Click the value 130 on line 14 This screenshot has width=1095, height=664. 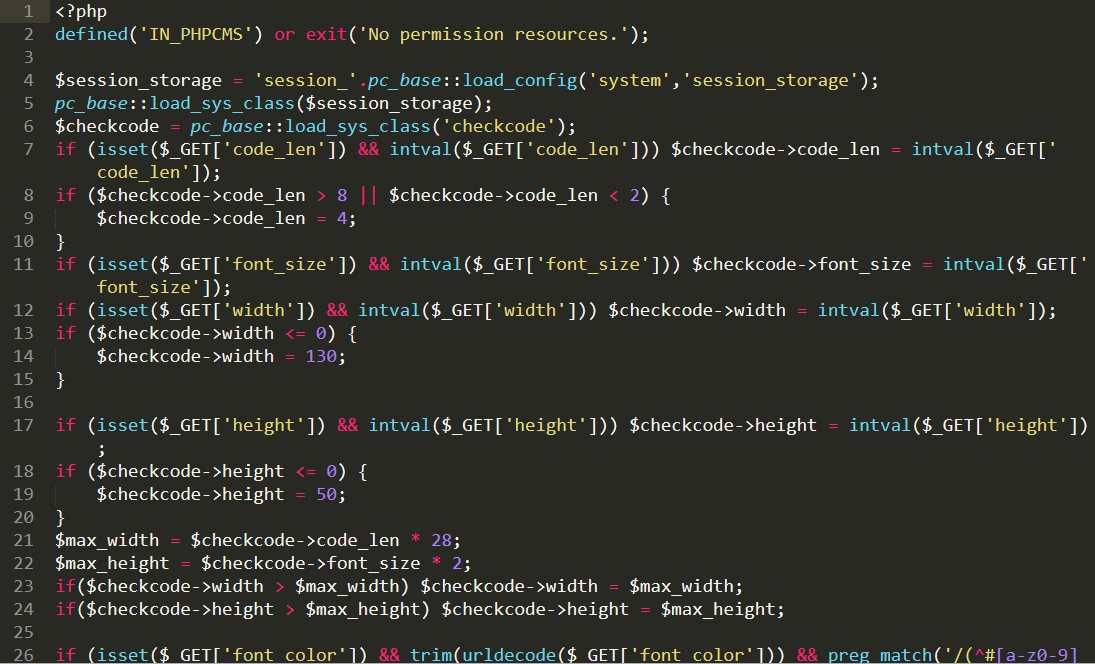(x=321, y=357)
